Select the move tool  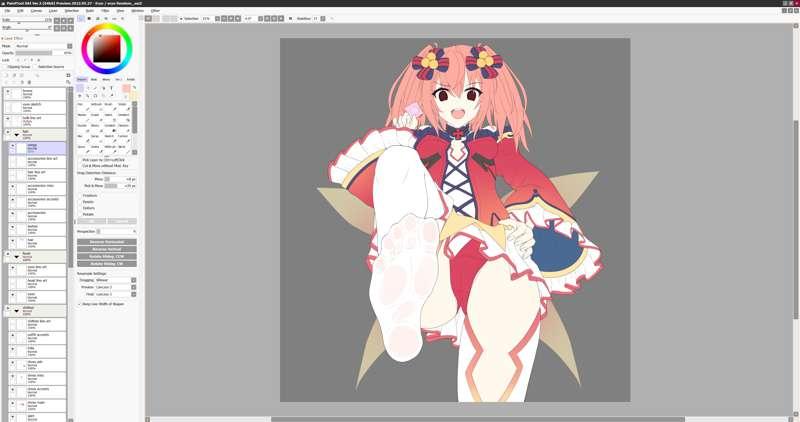tap(80, 96)
